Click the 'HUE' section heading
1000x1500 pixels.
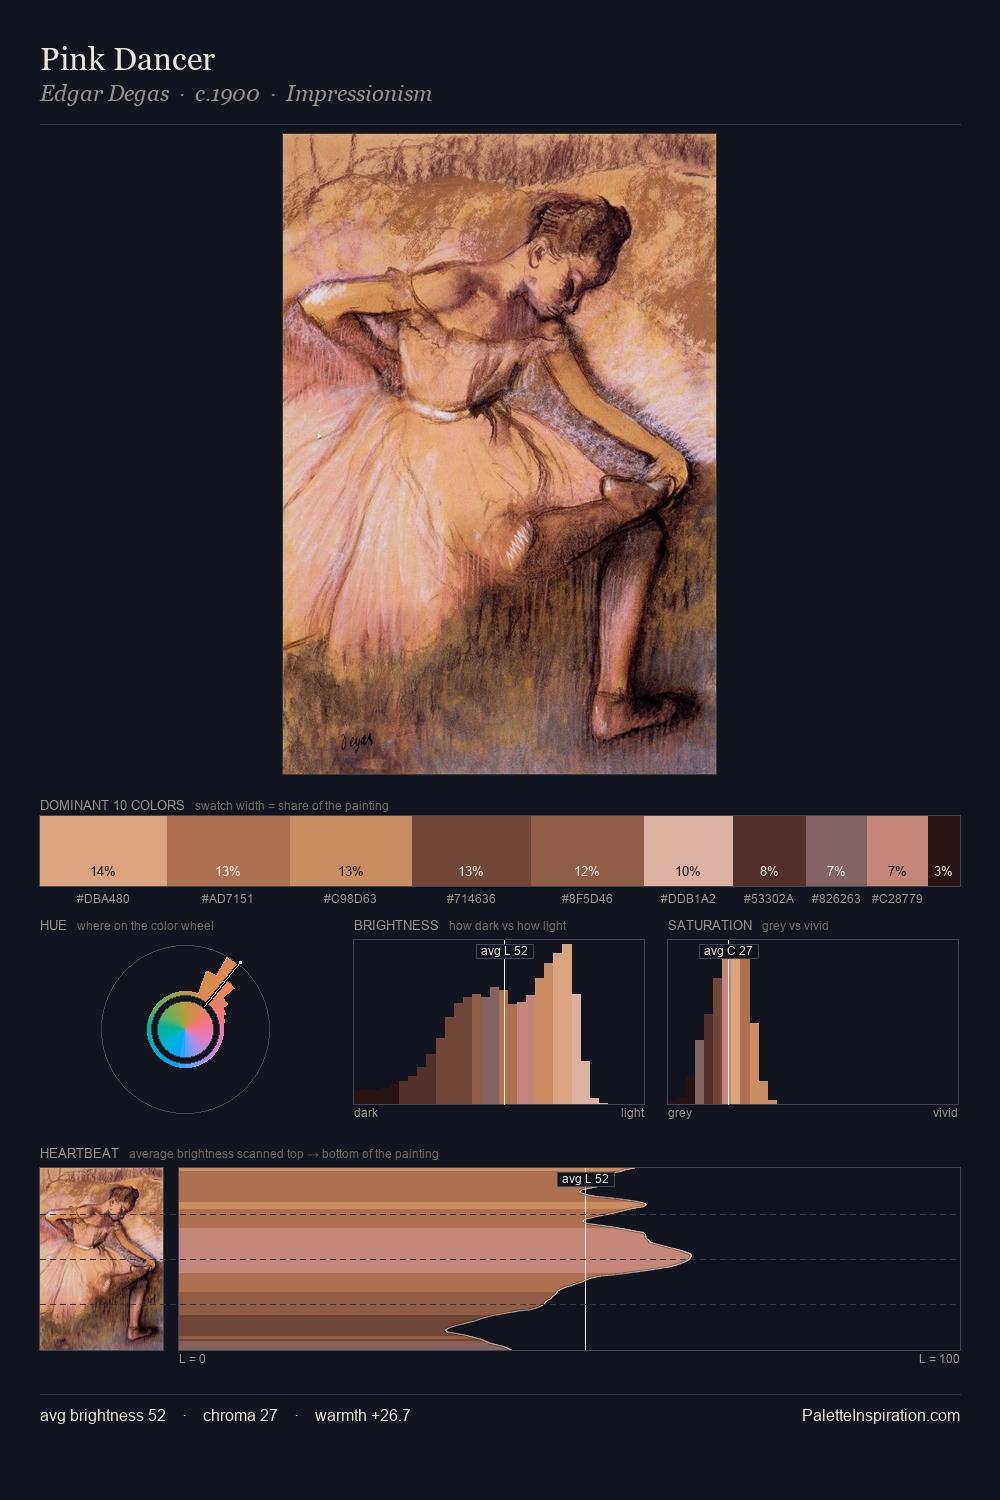53,925
